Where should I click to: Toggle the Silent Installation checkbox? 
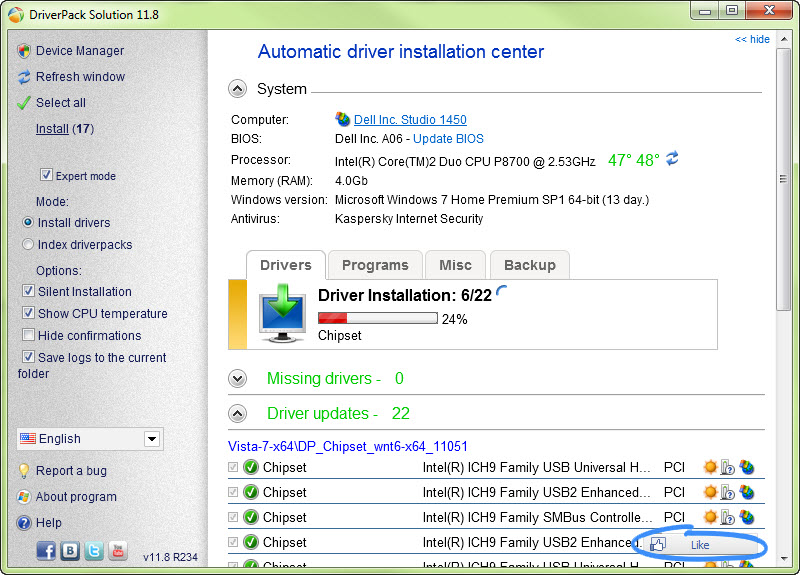point(29,291)
